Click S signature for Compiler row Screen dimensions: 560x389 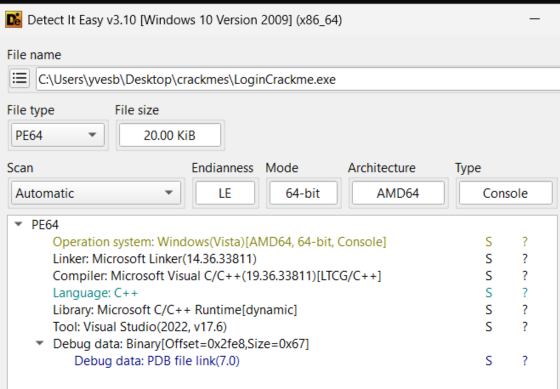(489, 276)
